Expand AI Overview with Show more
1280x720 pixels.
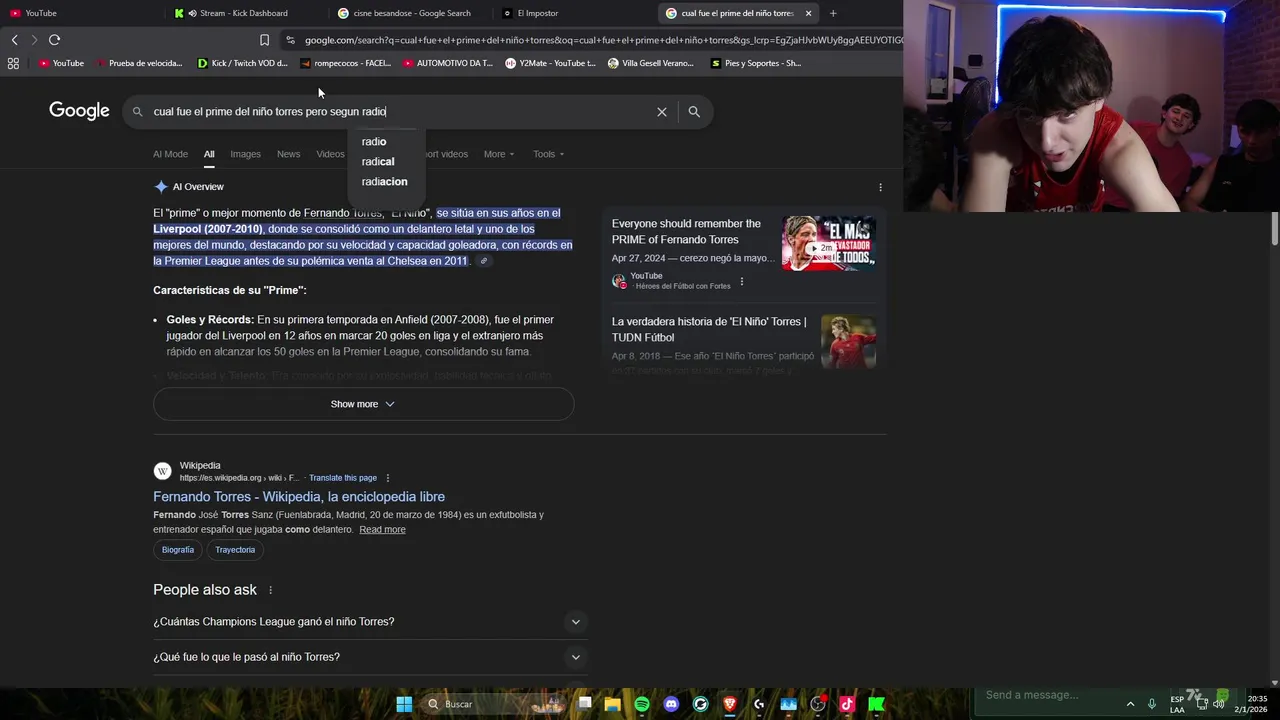coord(363,404)
